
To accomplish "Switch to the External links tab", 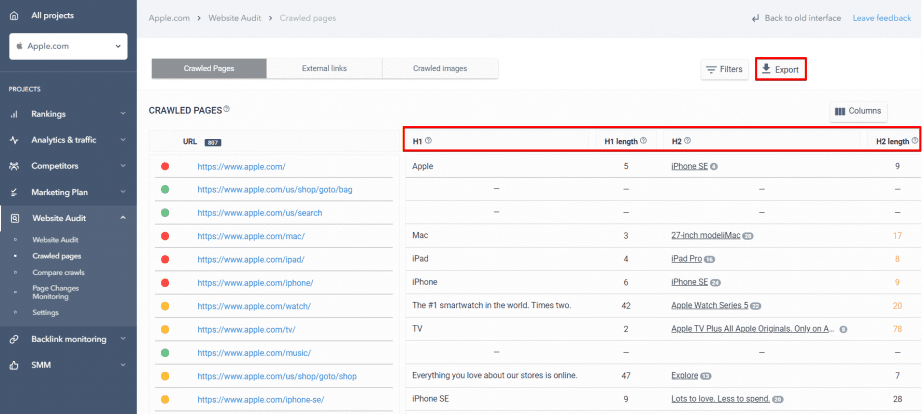I will click(x=324, y=68).
